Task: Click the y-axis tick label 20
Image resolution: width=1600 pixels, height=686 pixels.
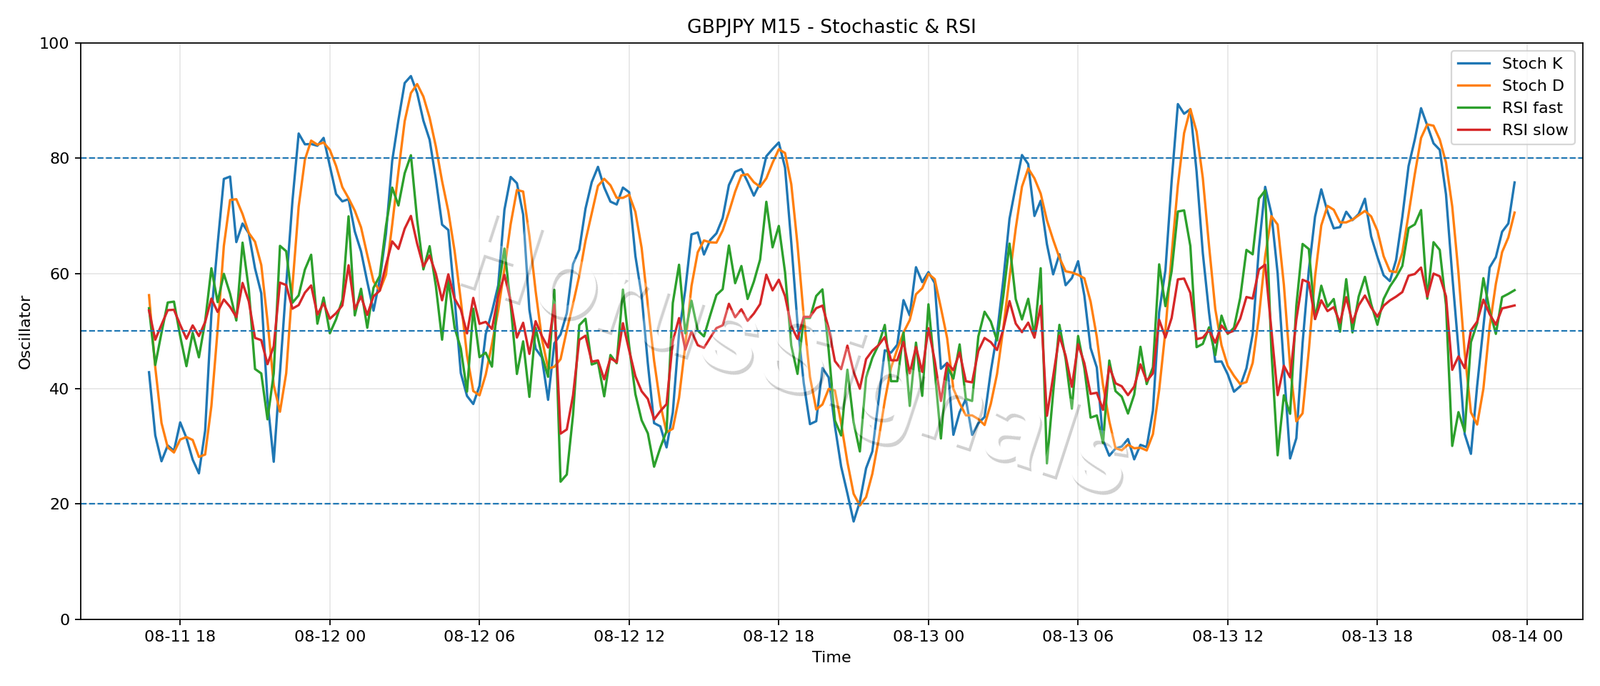Action: click(x=59, y=504)
